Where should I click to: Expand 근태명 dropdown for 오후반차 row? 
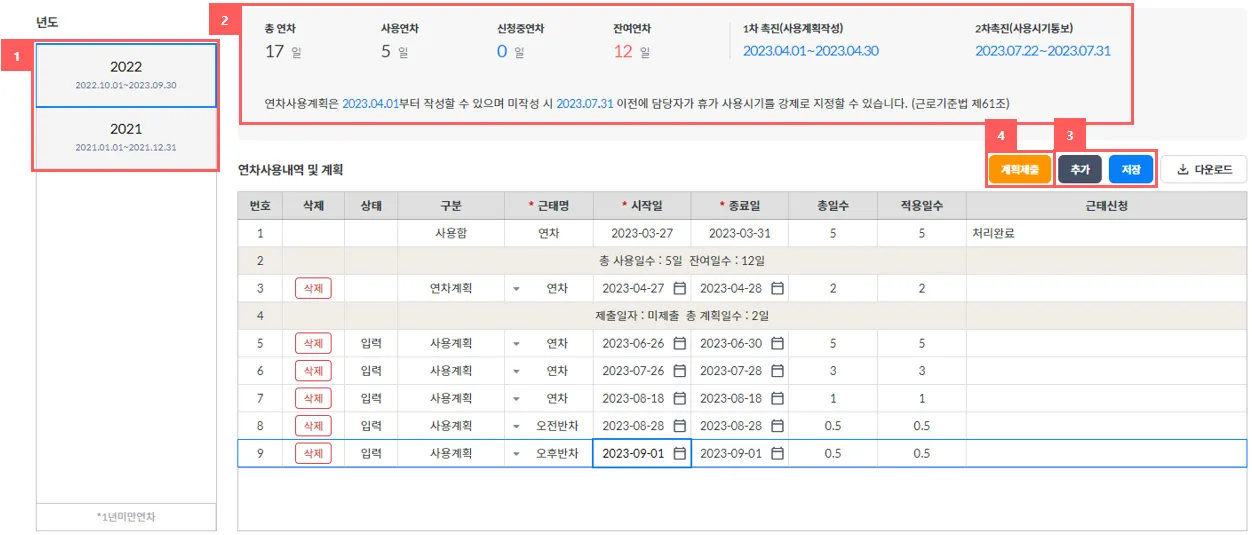[517, 453]
